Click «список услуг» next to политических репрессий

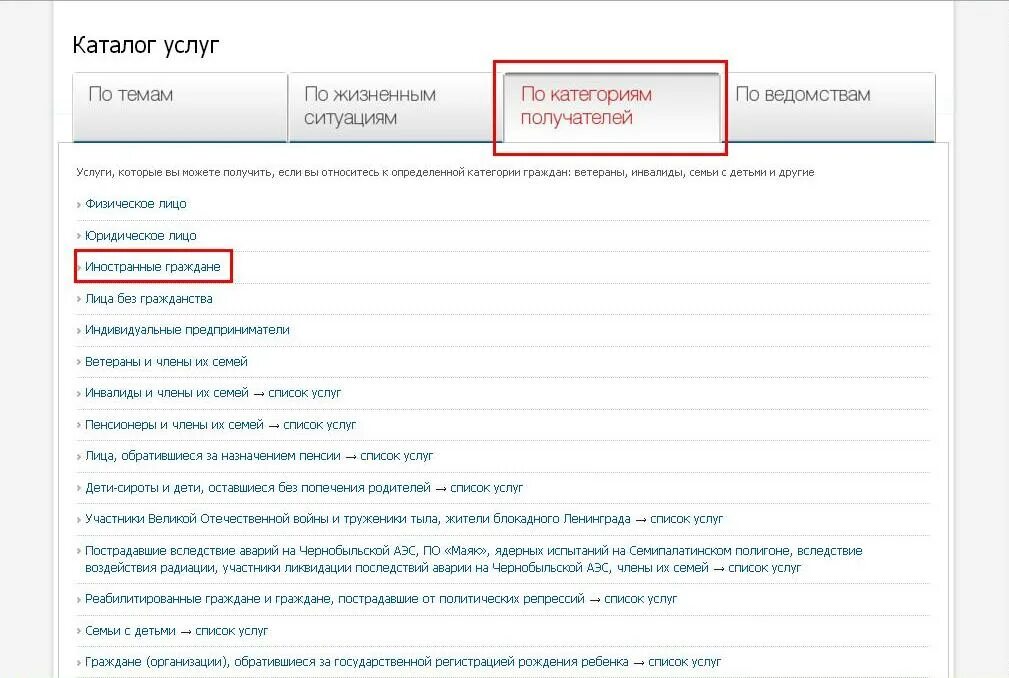pyautogui.click(x=641, y=599)
